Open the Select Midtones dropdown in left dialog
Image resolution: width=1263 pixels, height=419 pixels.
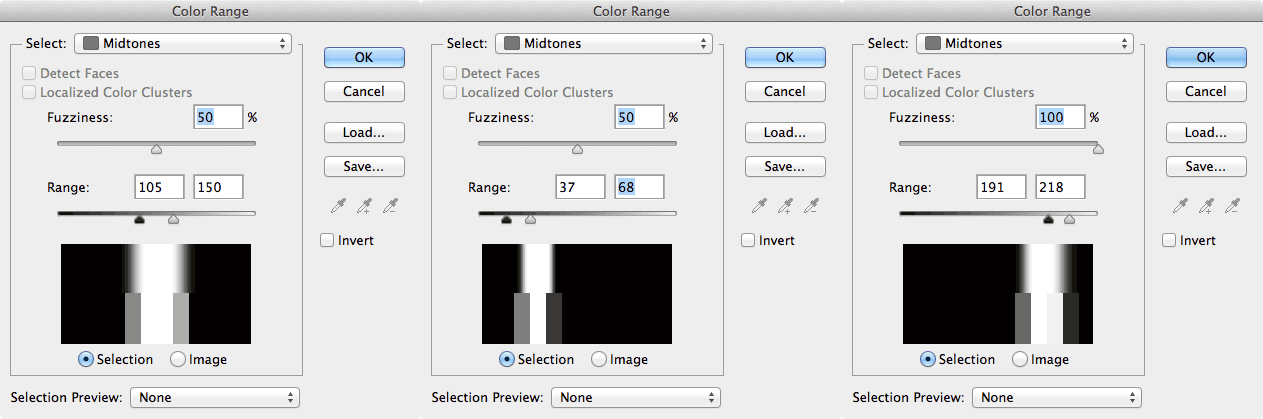pos(185,43)
